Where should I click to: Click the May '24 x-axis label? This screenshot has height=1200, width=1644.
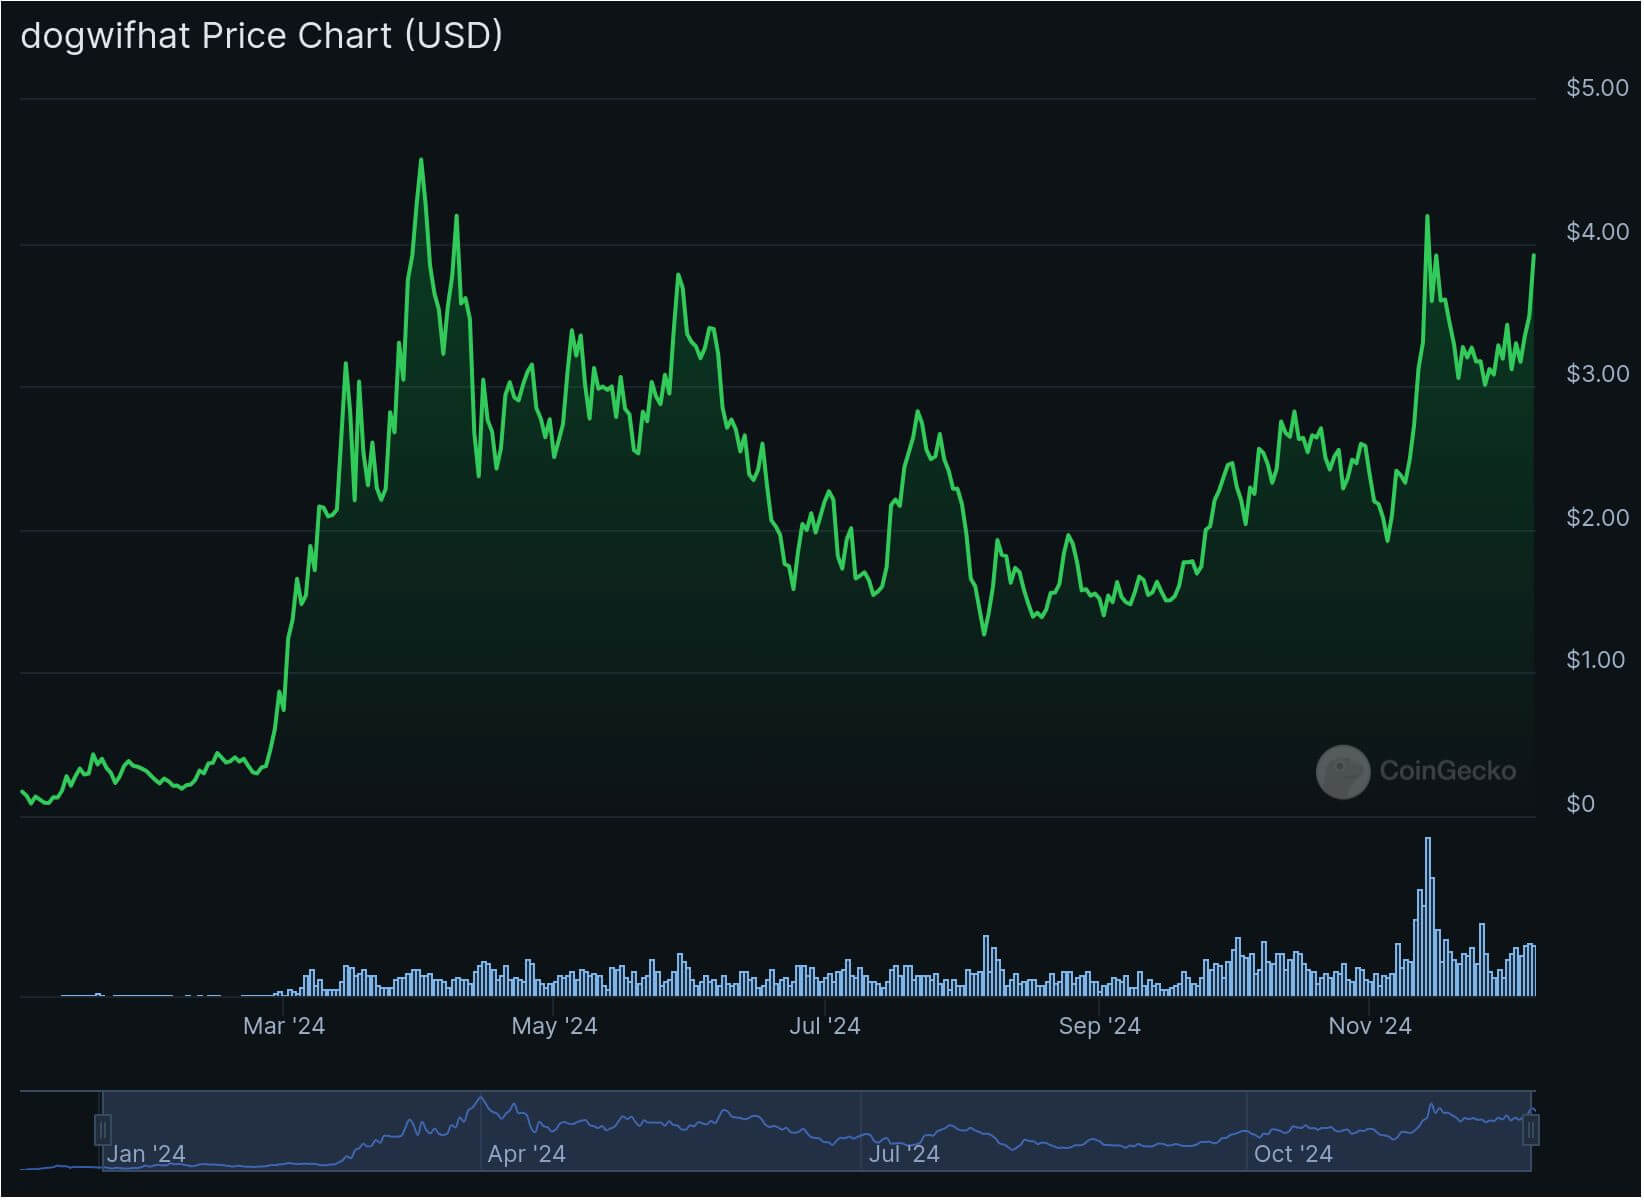point(554,1026)
